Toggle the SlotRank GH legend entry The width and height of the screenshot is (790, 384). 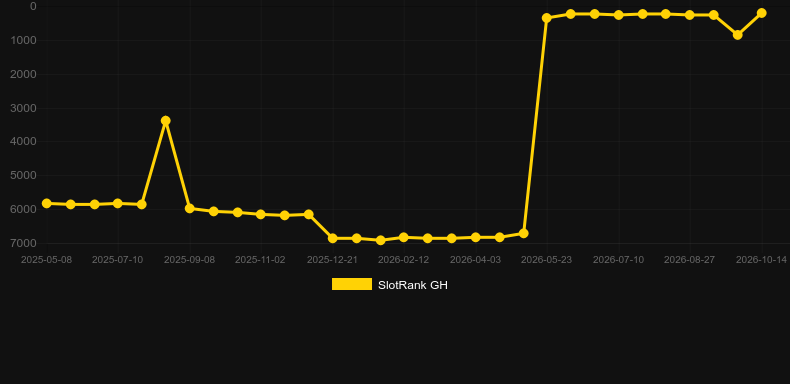(389, 285)
